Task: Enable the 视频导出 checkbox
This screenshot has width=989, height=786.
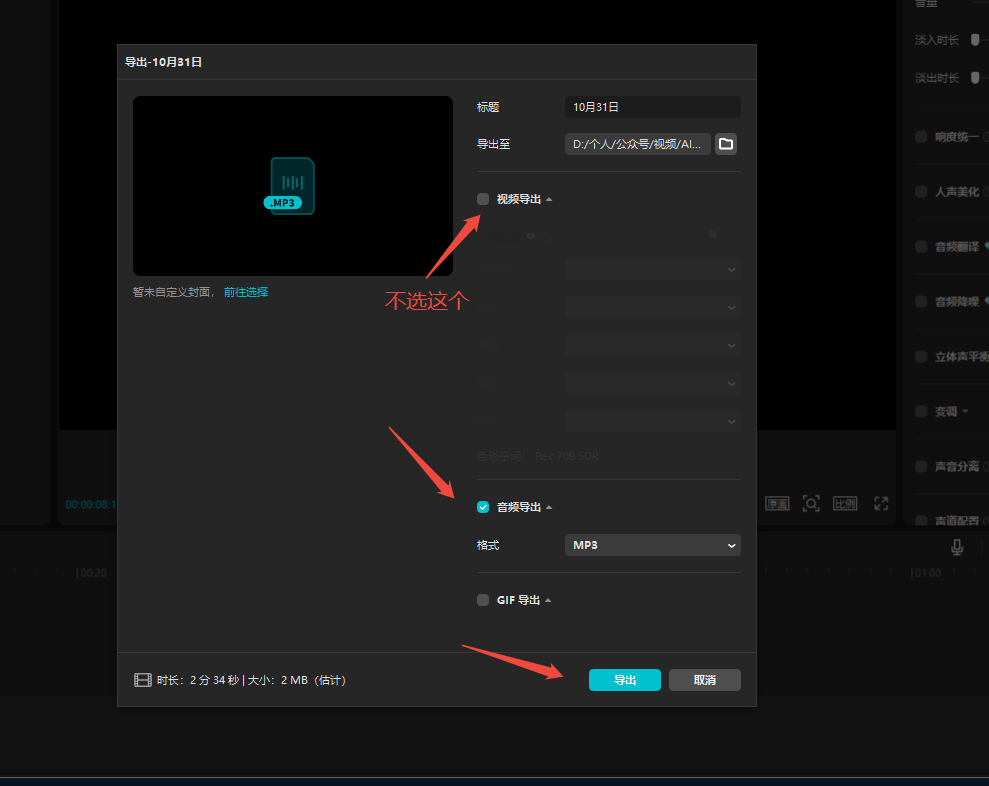Action: click(483, 199)
